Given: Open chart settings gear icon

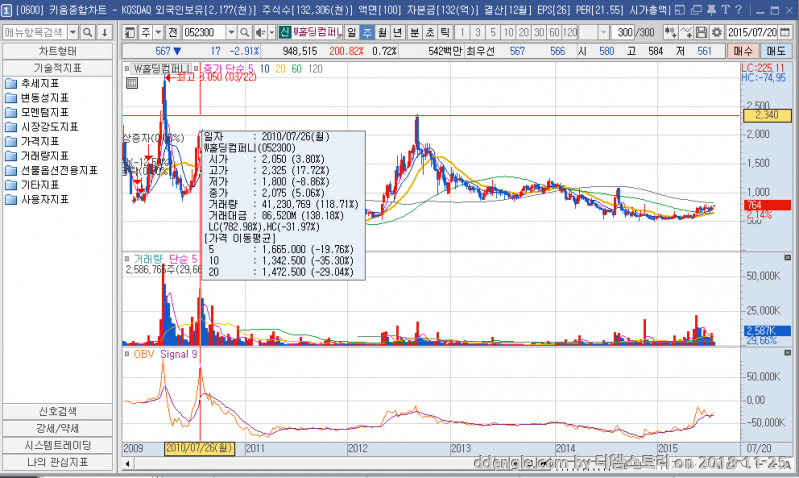Looking at the screenshot, I should click(x=716, y=33).
